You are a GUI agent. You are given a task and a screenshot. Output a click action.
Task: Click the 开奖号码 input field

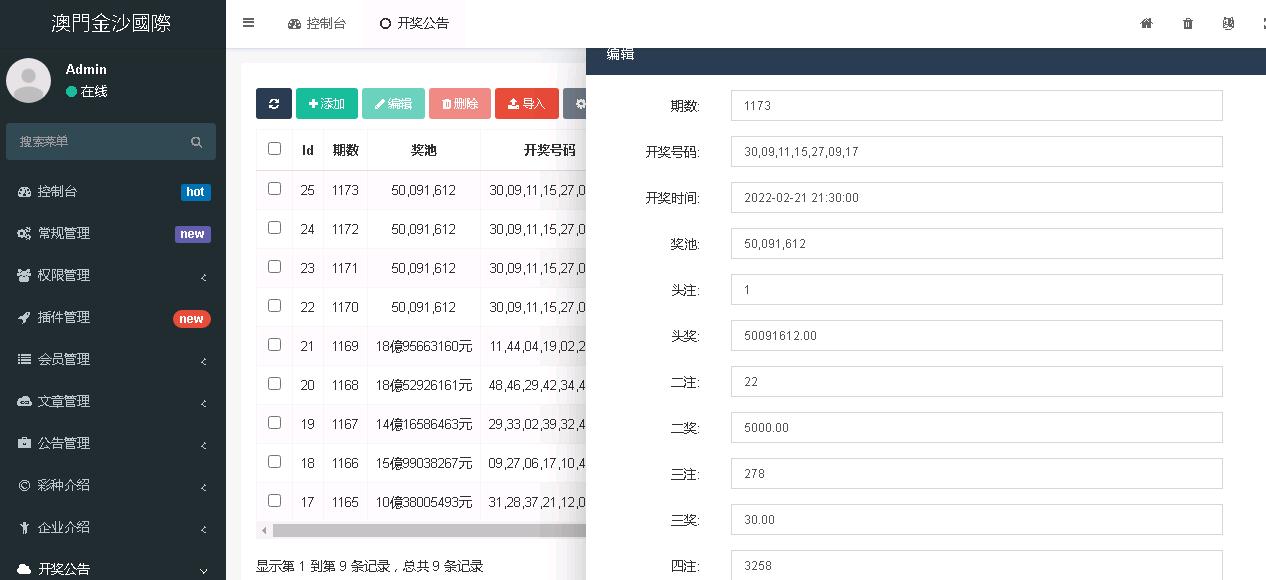(976, 152)
